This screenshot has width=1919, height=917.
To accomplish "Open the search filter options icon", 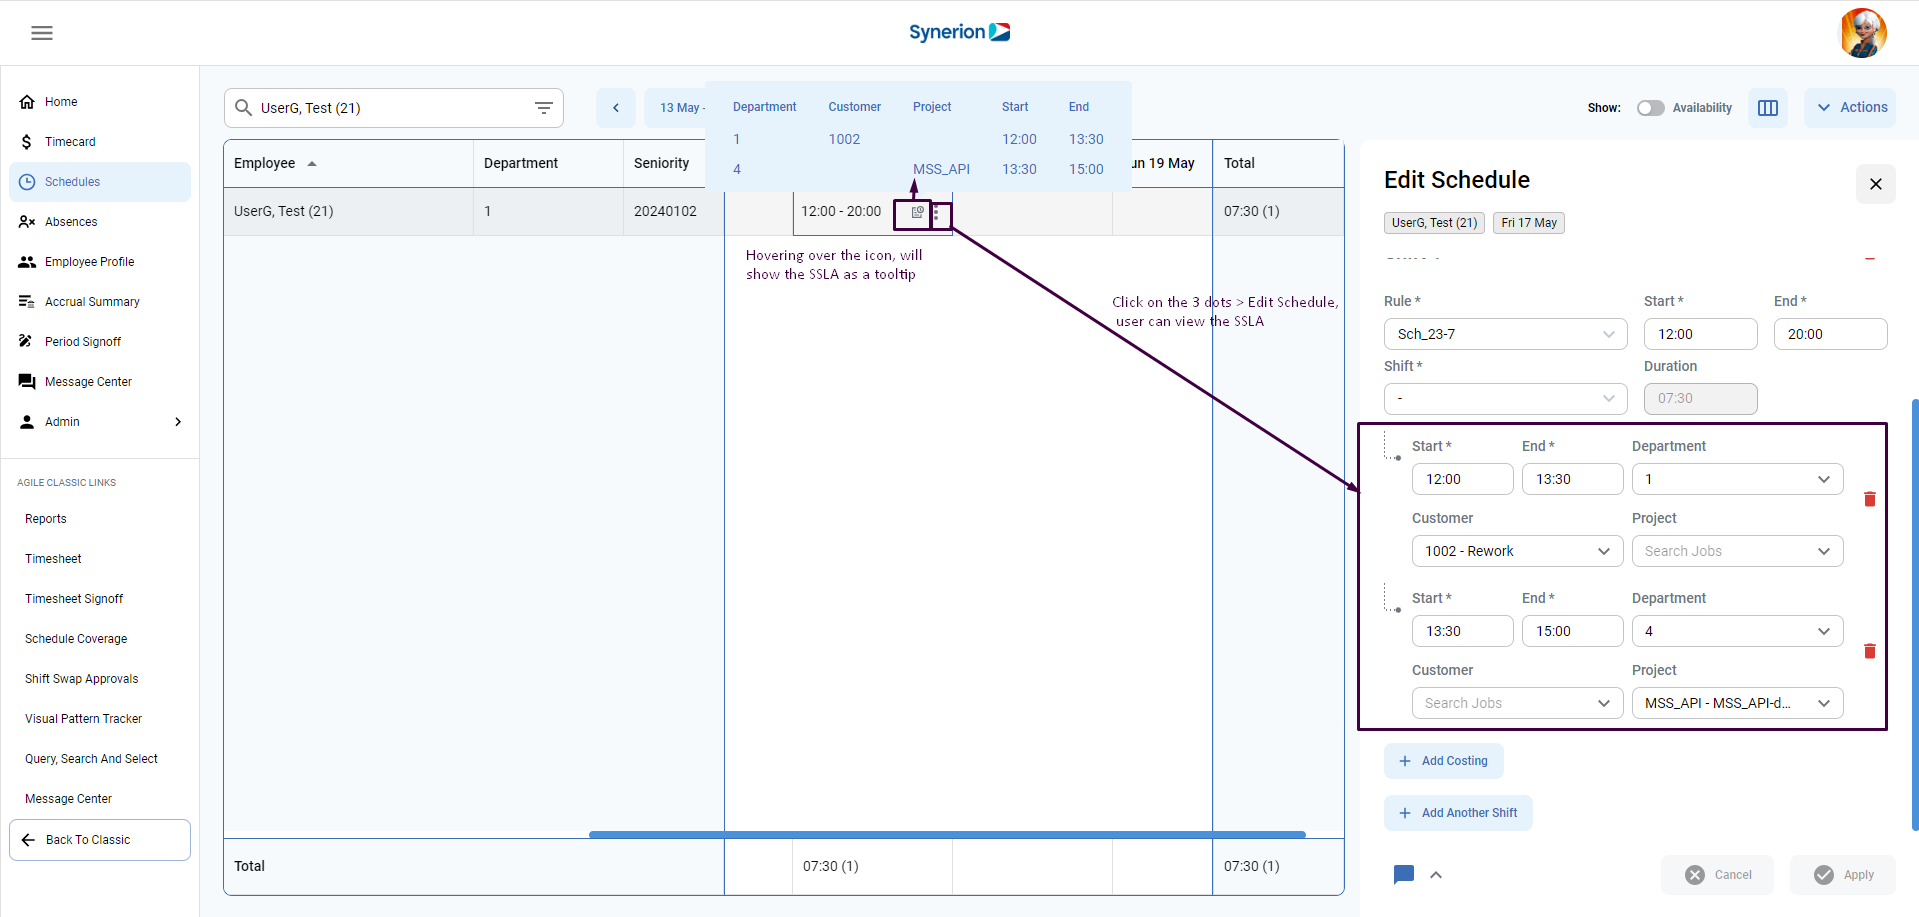I will [544, 108].
